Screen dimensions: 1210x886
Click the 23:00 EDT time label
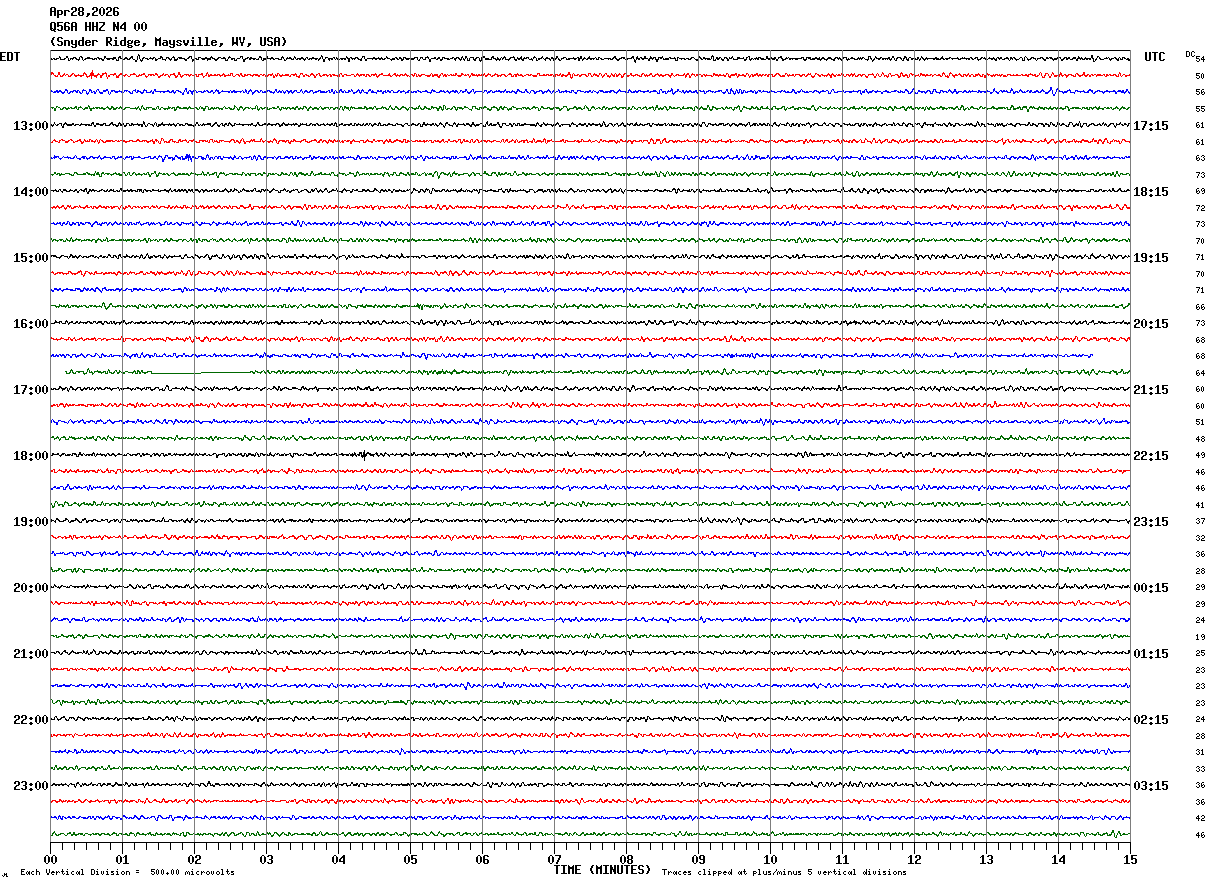click(x=30, y=786)
